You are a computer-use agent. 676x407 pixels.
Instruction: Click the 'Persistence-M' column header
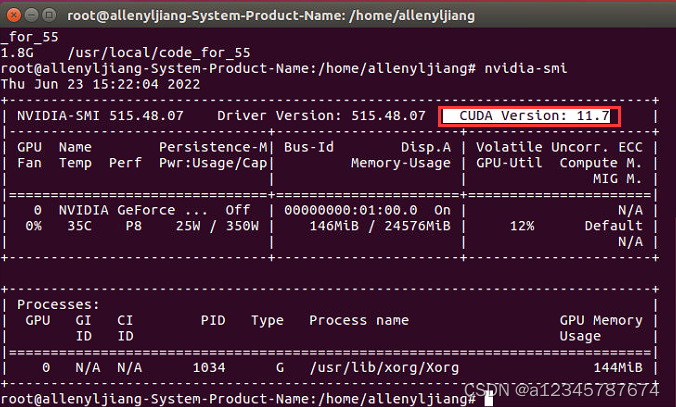213,147
